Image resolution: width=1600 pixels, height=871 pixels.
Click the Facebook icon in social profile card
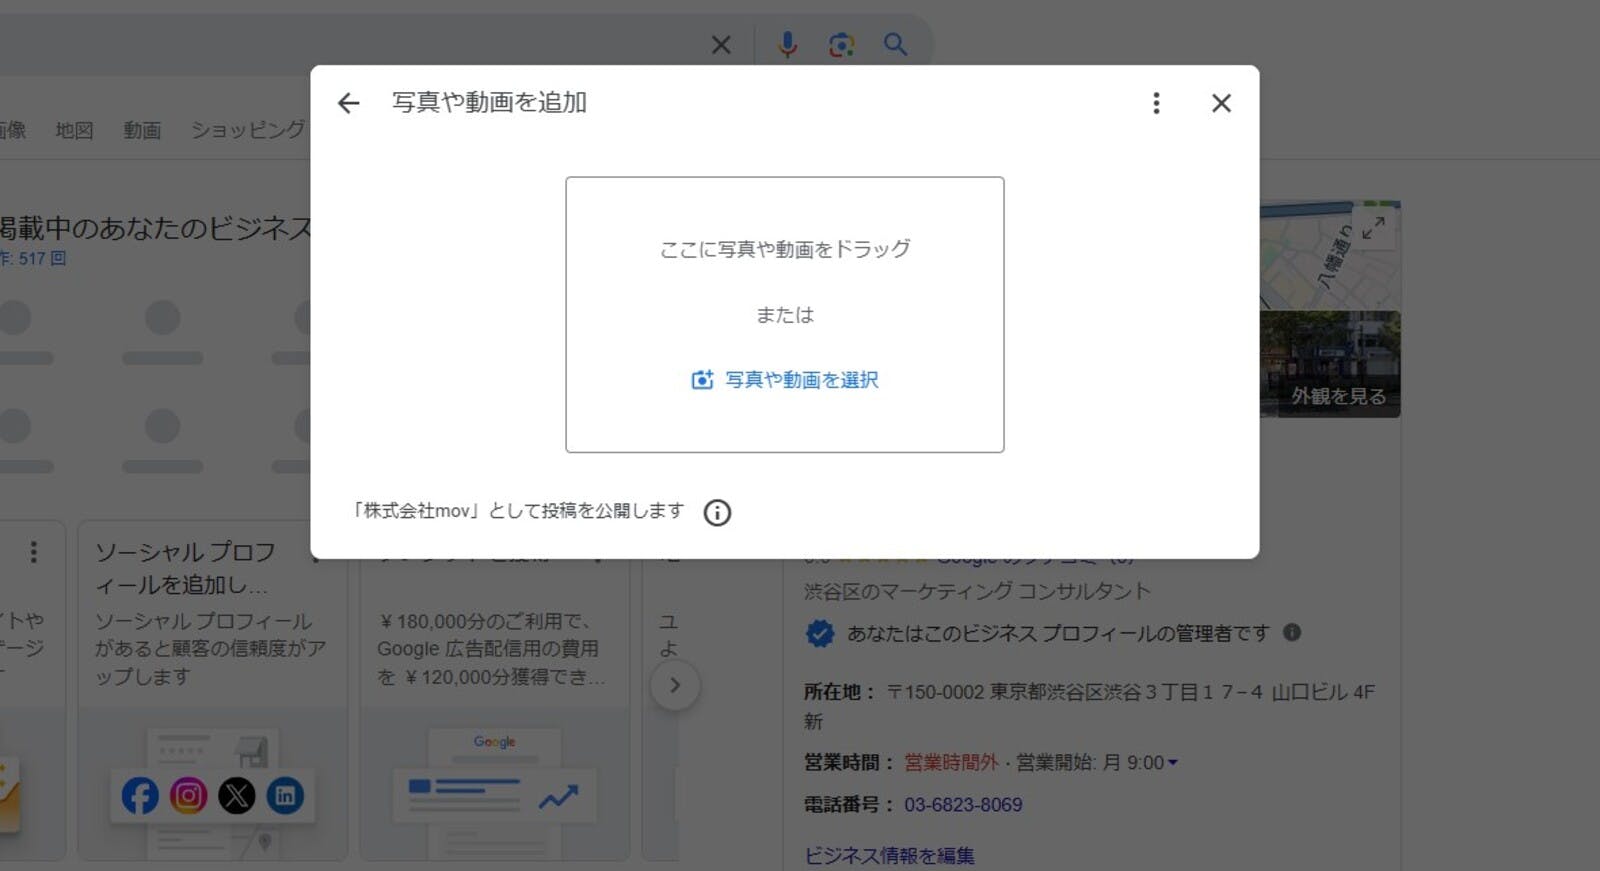[140, 796]
